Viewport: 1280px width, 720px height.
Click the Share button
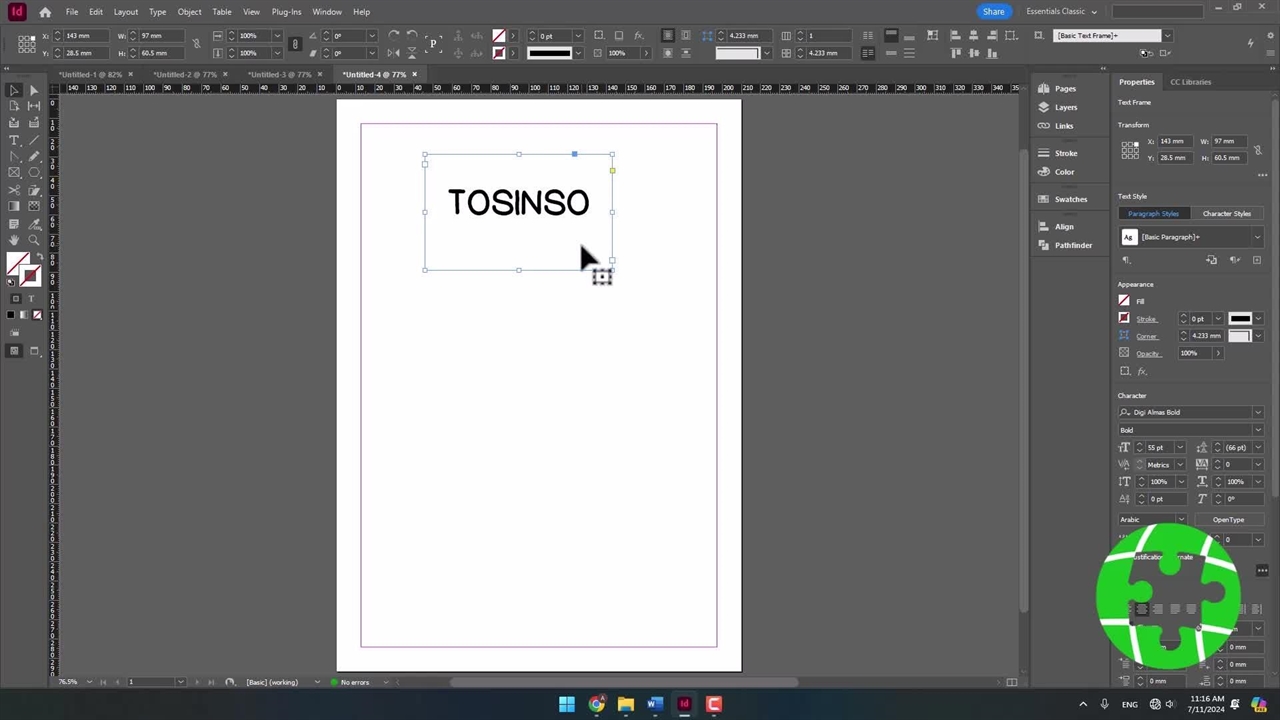[993, 12]
